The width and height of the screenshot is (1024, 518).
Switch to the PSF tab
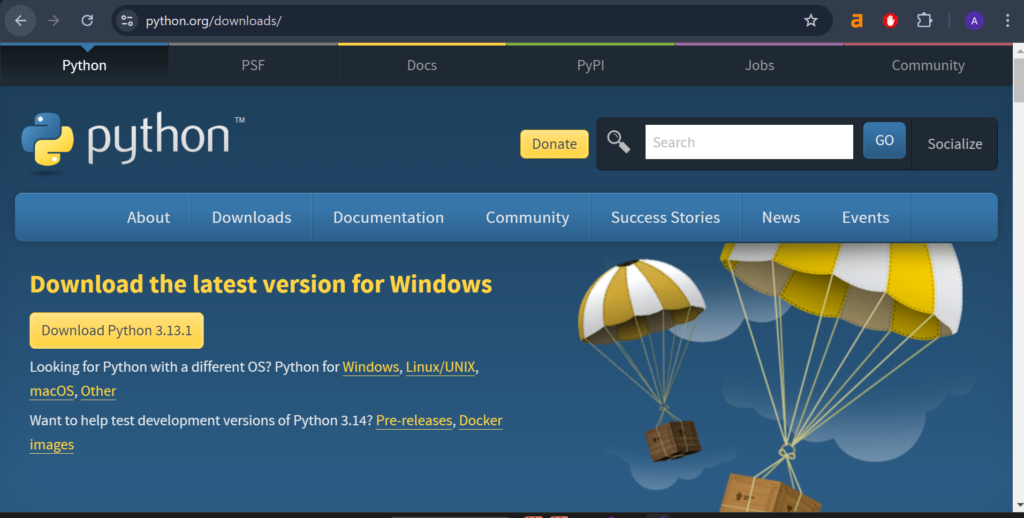pos(253,65)
